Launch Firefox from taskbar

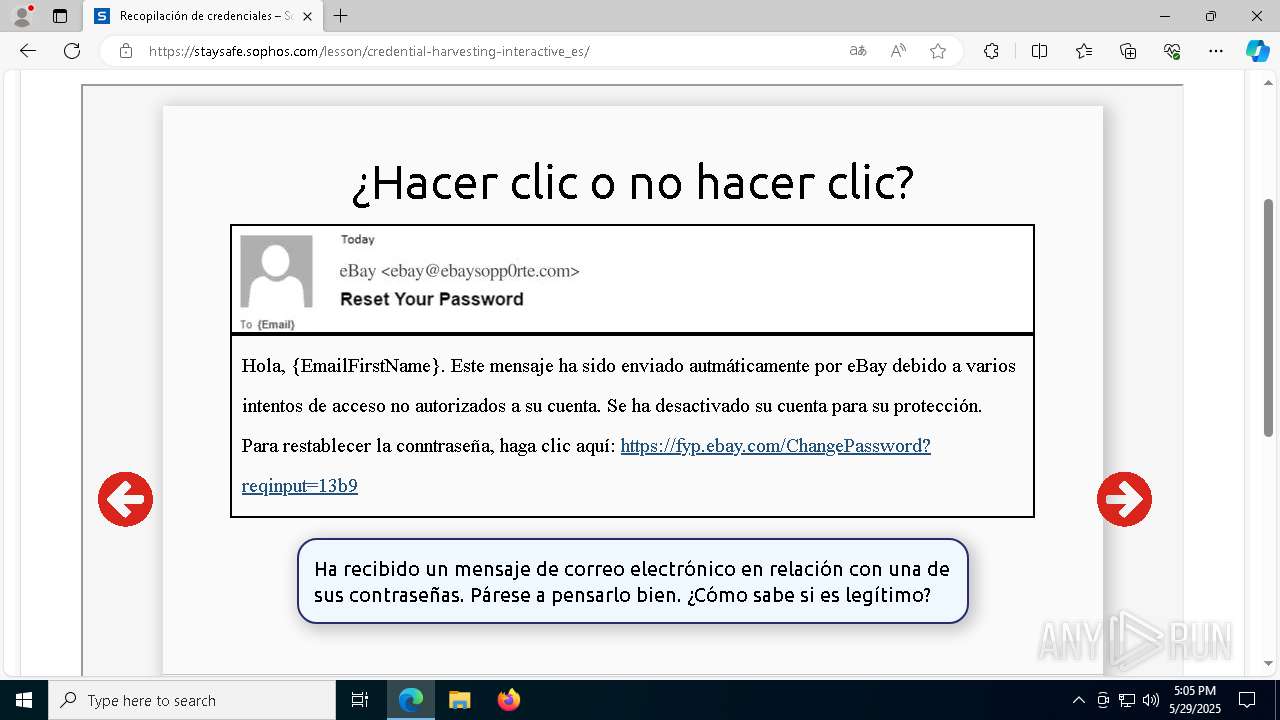[x=509, y=700]
